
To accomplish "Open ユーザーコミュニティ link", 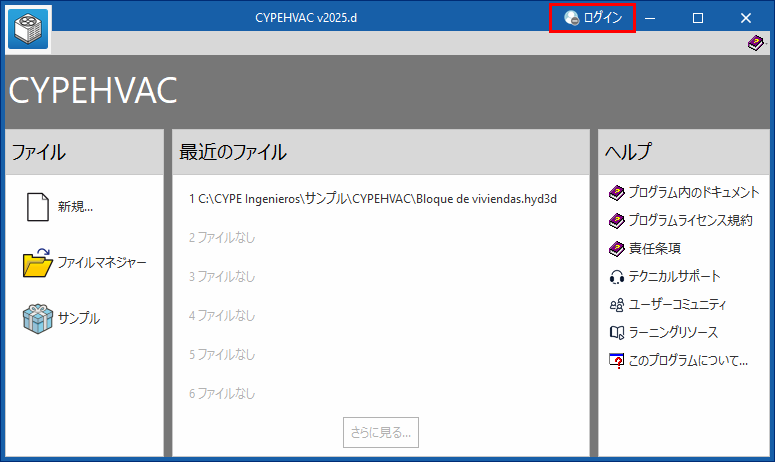I will (x=677, y=304).
